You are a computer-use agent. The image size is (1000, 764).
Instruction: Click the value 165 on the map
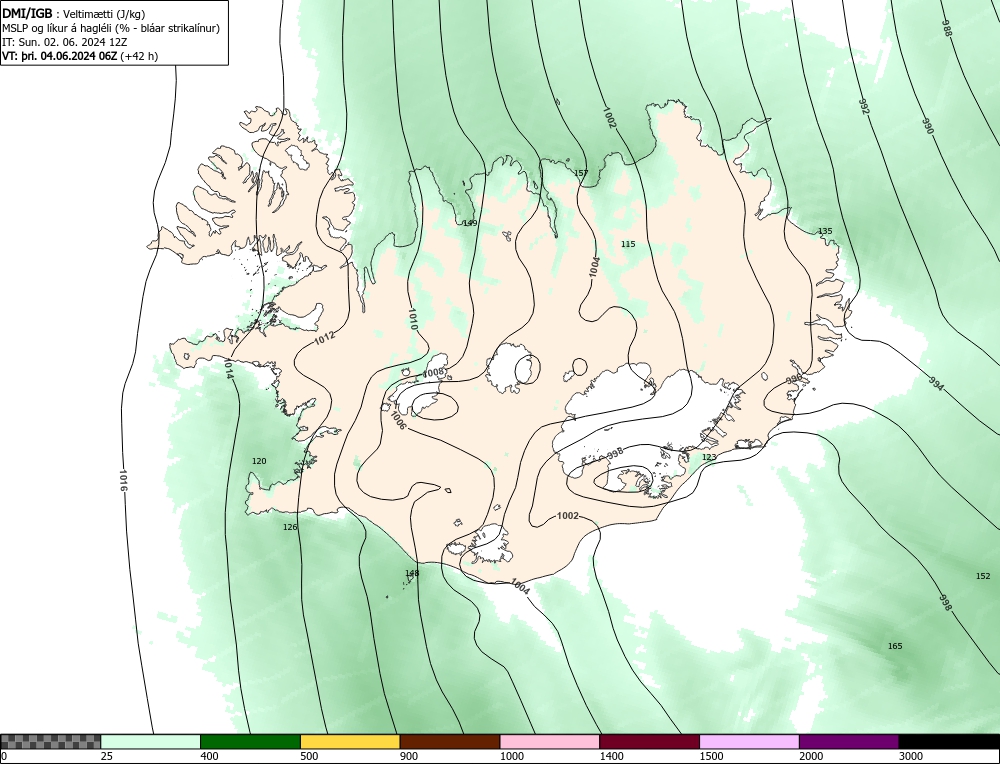point(895,647)
